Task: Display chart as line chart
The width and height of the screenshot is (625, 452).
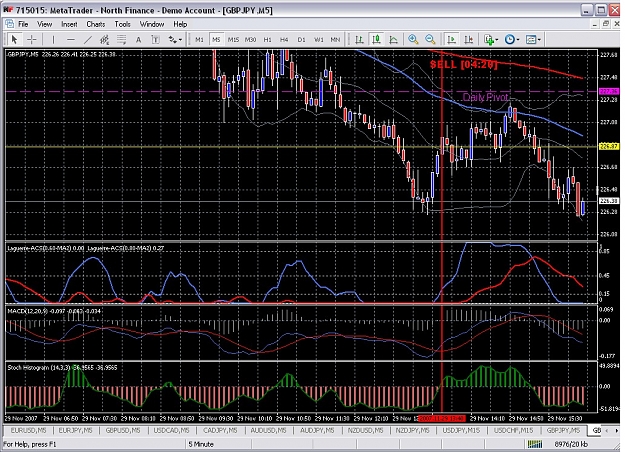Action: [393, 39]
